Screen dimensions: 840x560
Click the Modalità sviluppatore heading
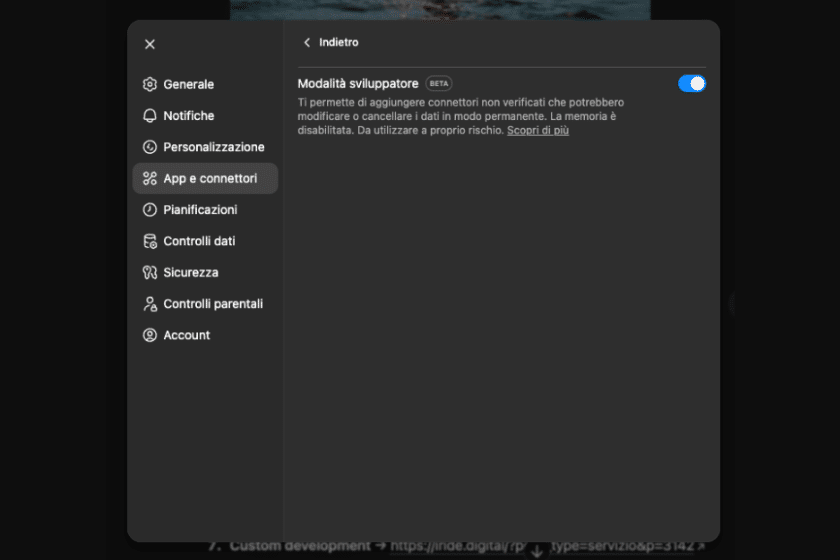click(358, 84)
